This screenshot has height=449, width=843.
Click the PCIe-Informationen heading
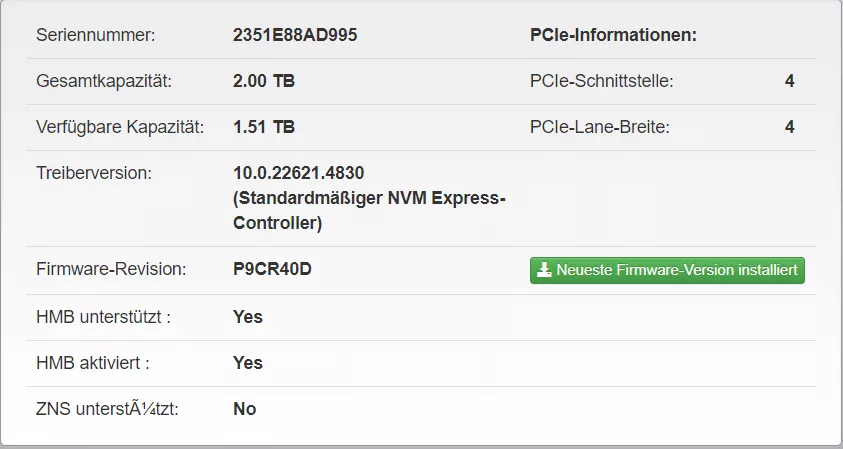tap(613, 35)
